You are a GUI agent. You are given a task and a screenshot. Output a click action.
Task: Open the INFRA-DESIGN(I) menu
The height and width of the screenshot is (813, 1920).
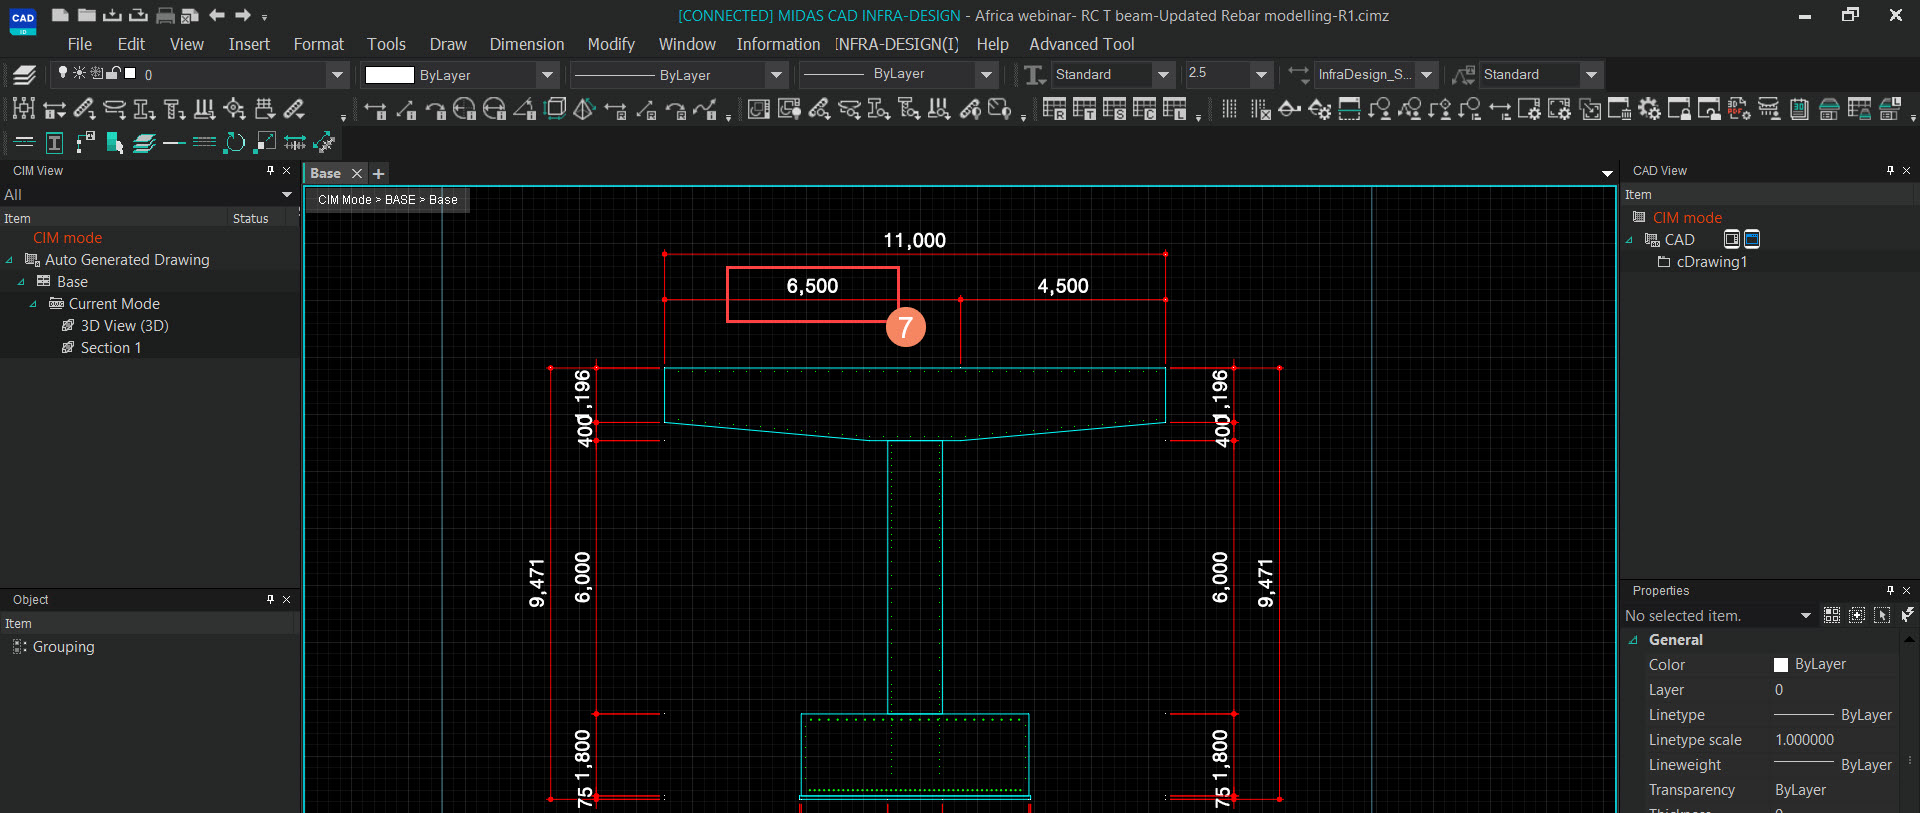897,44
